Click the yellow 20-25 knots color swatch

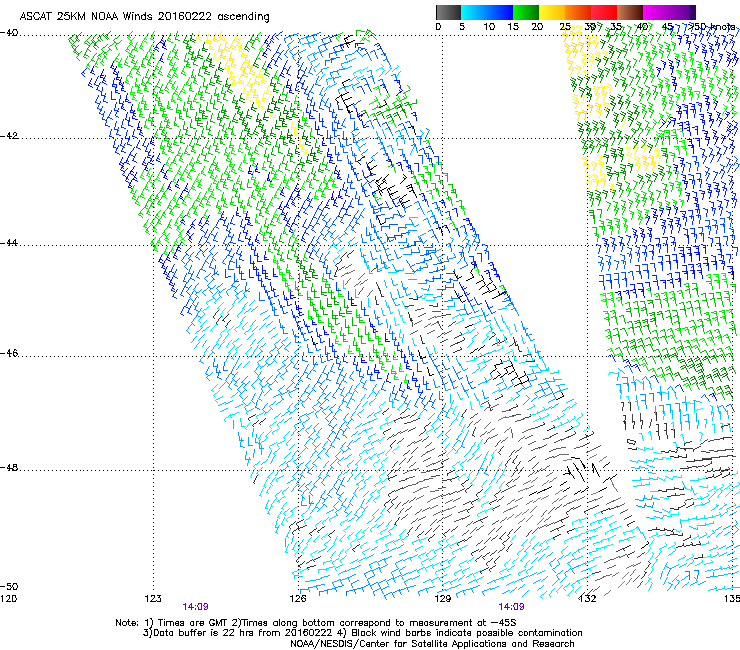pos(552,12)
